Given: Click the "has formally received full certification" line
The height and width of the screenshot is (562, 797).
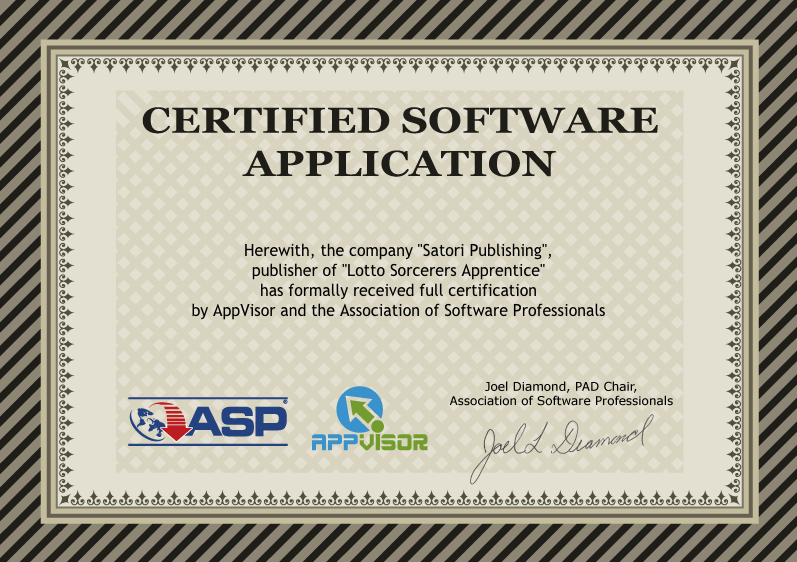Looking at the screenshot, I should pos(398,290).
